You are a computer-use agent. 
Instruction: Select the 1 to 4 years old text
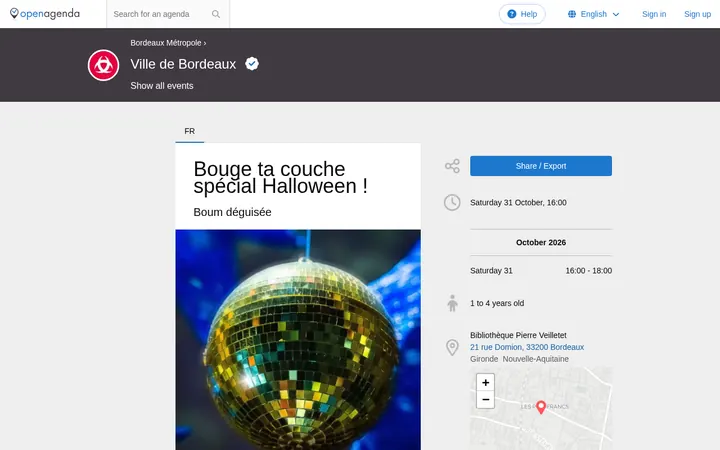497,304
